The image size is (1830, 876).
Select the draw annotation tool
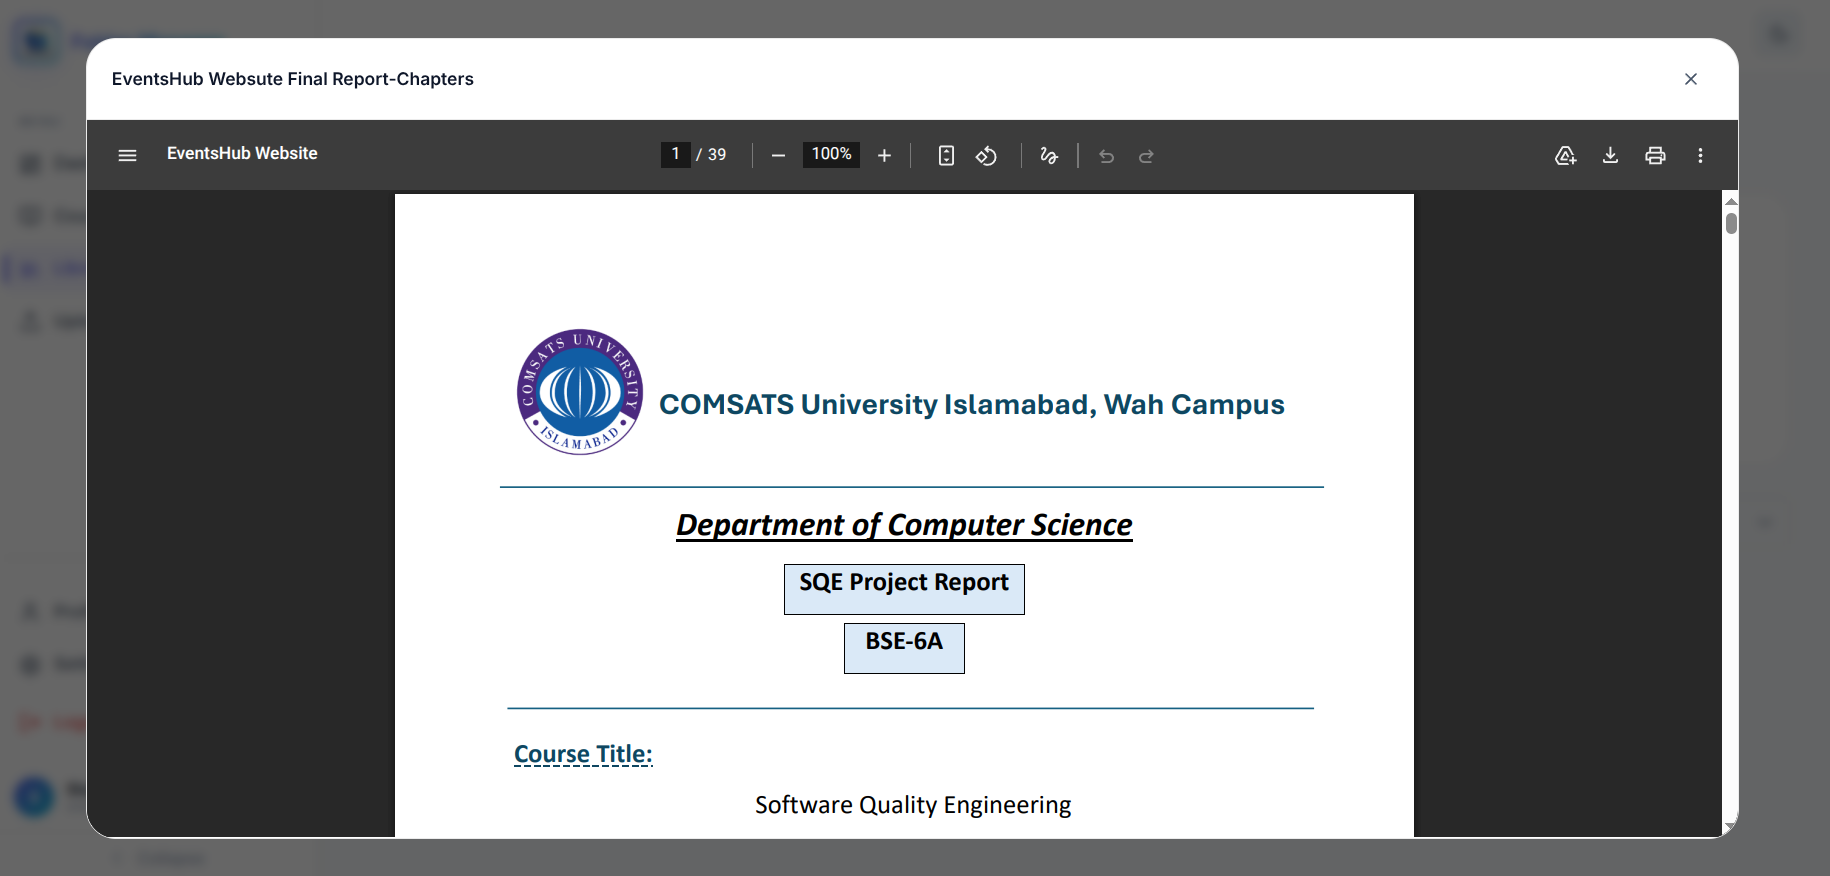point(1049,155)
